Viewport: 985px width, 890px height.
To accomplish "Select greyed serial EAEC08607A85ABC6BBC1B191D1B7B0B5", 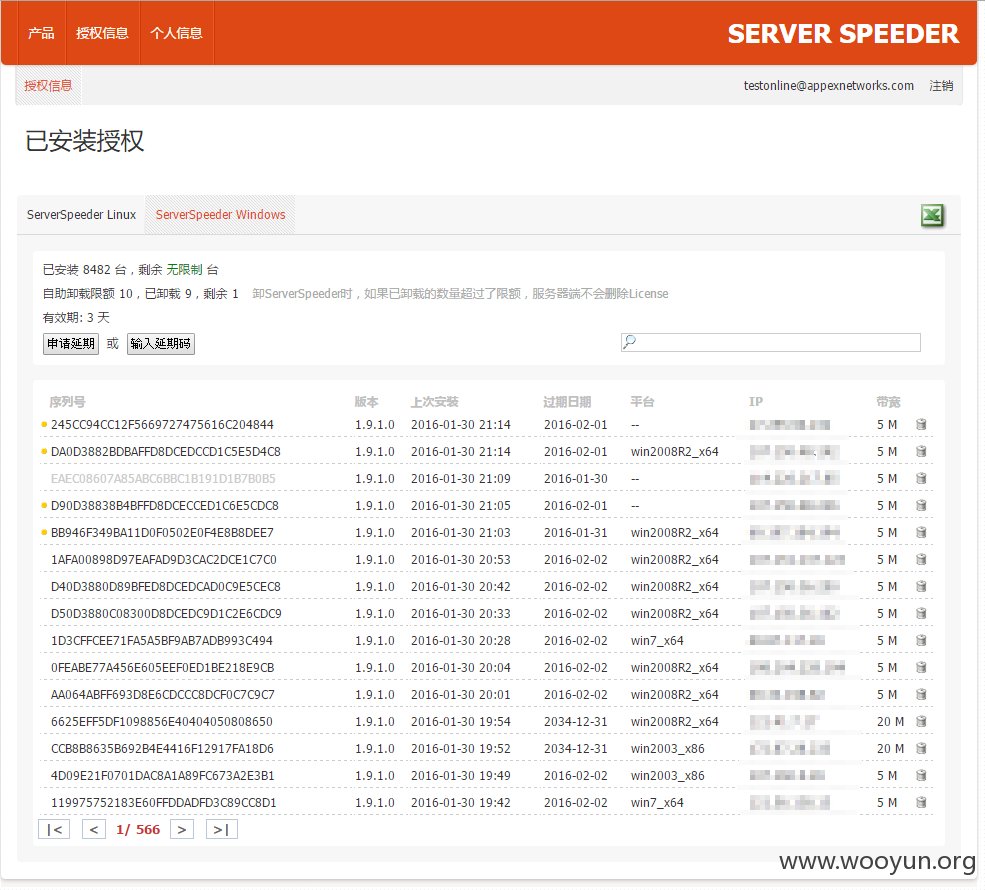I will click(x=163, y=479).
